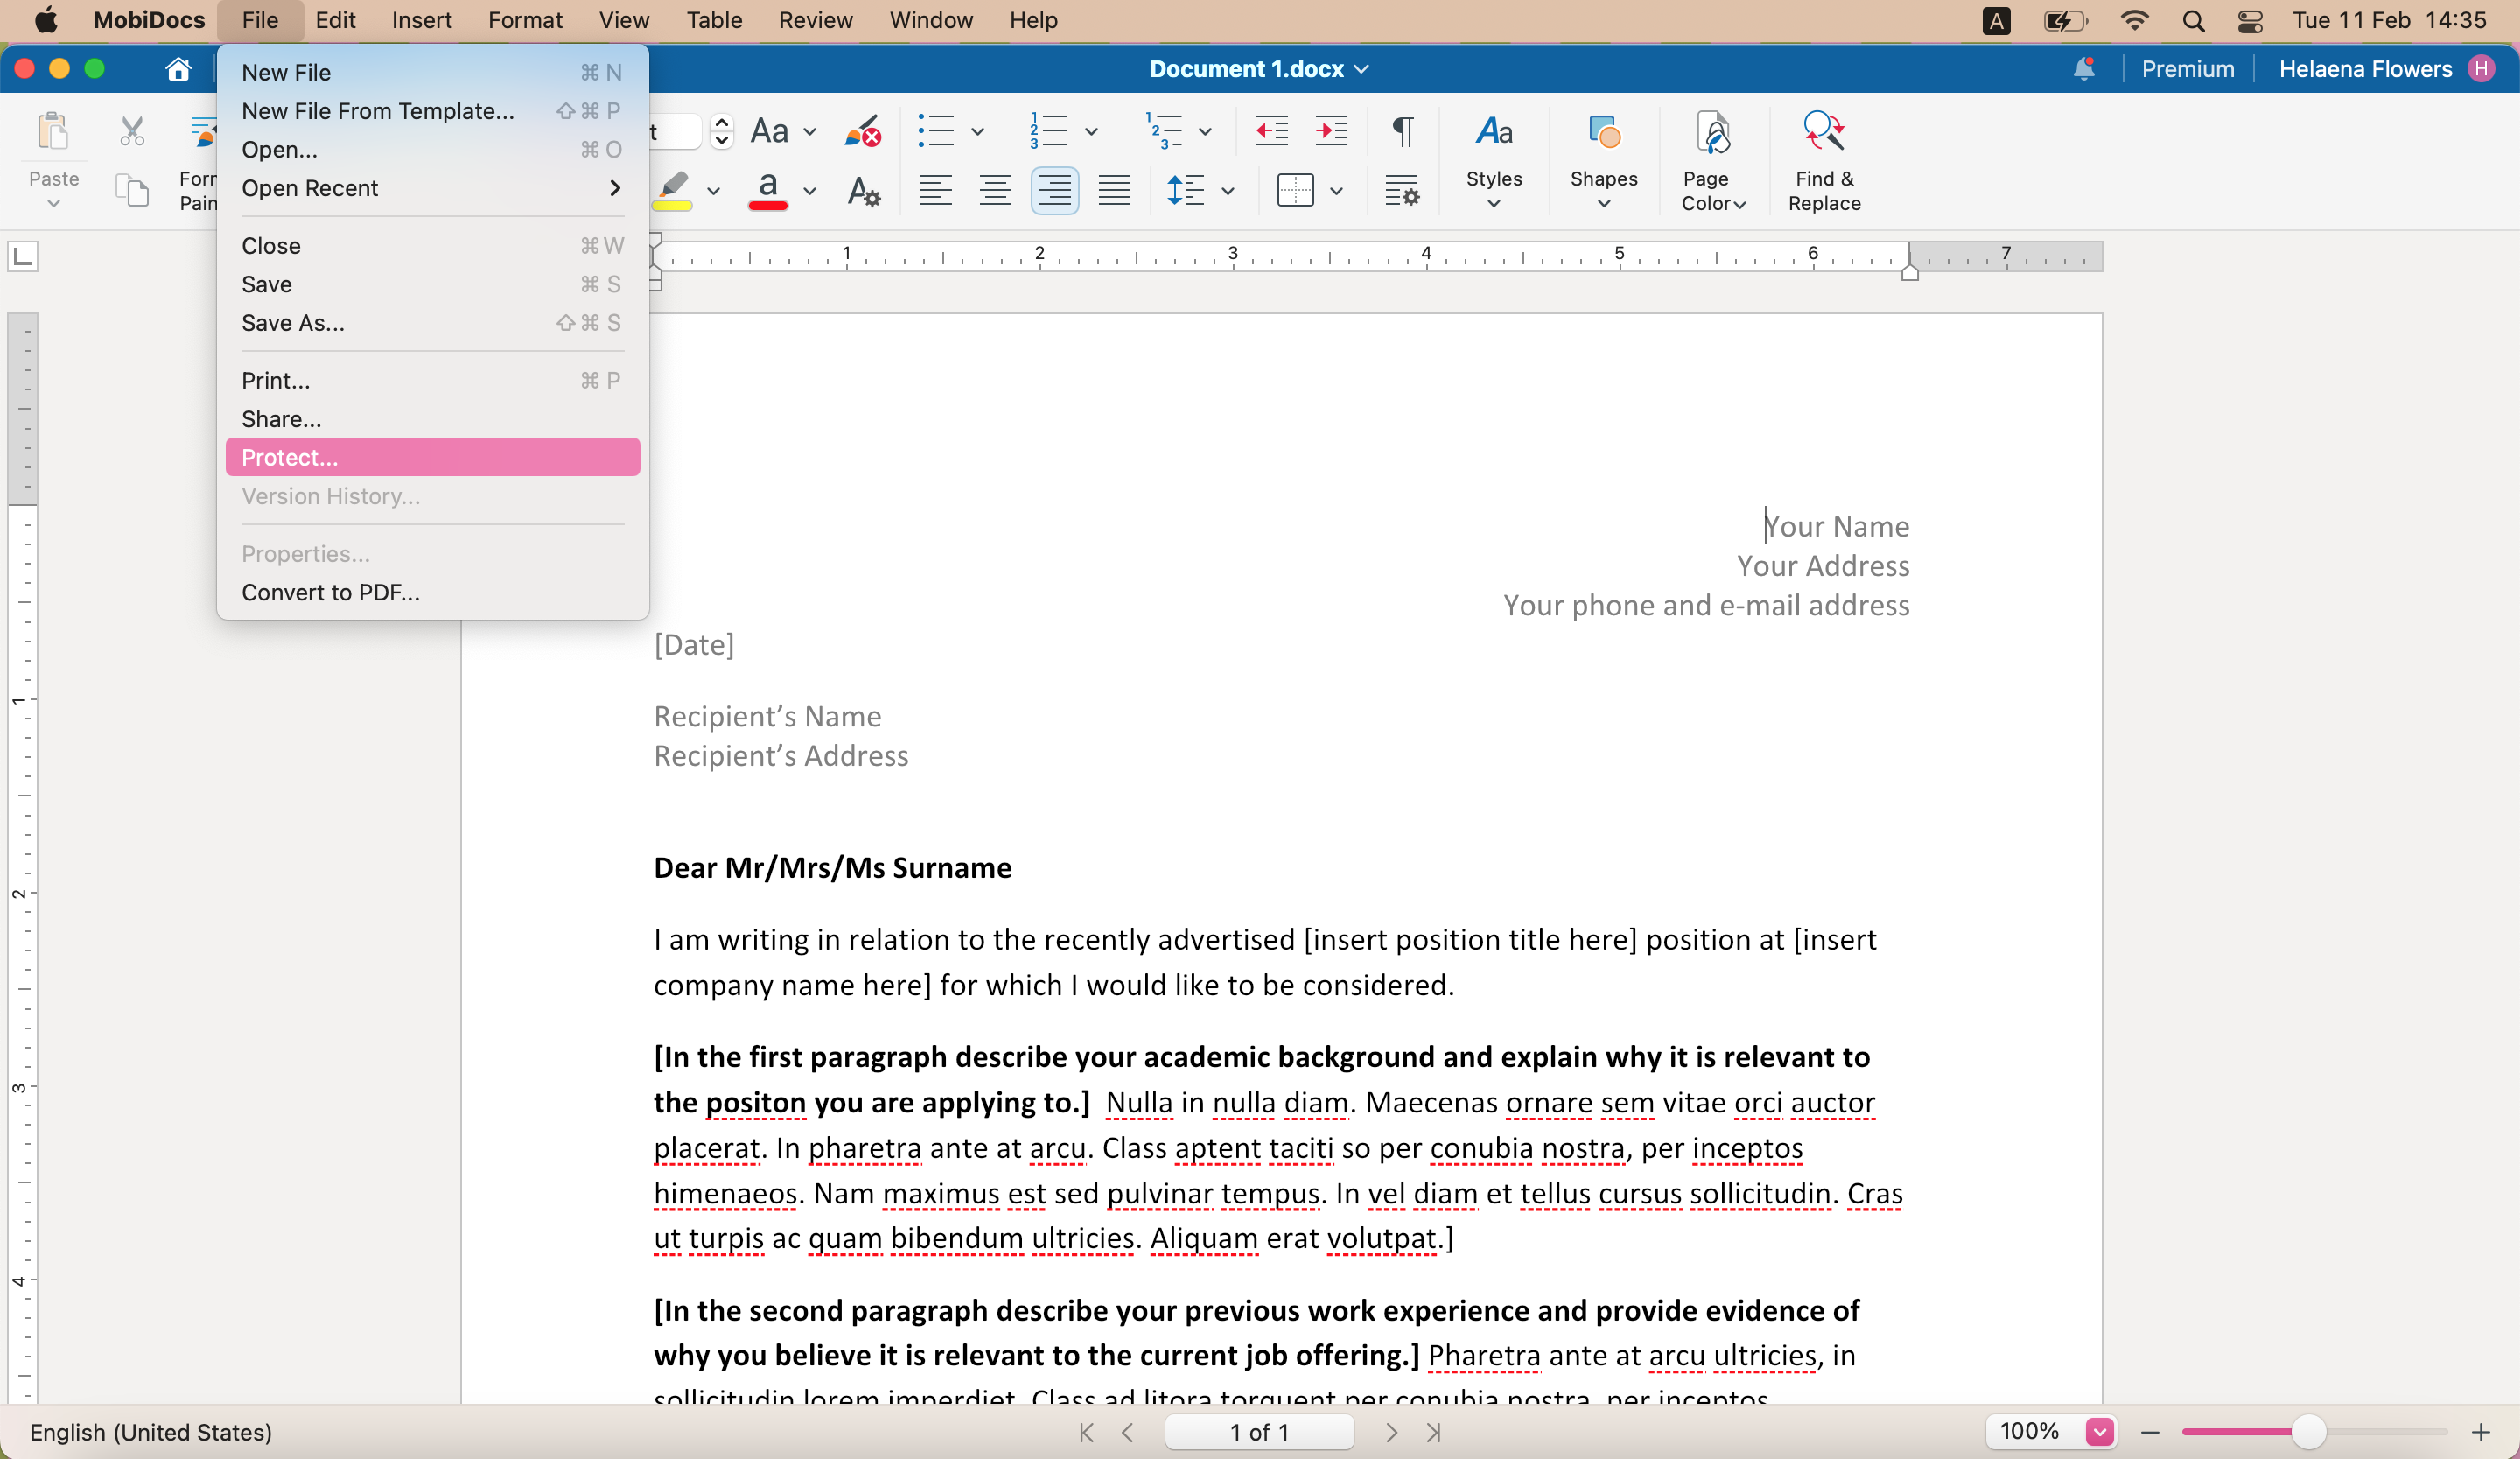Click the Home icon in the title bar
2520x1459 pixels.
click(178, 69)
